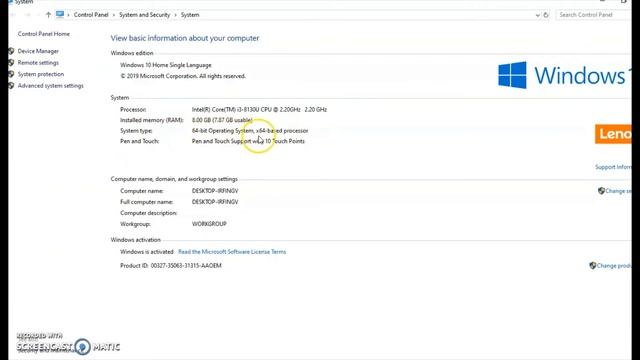Open Device Manager from the sidebar
Viewport: 640px width, 360px height.
(x=38, y=51)
